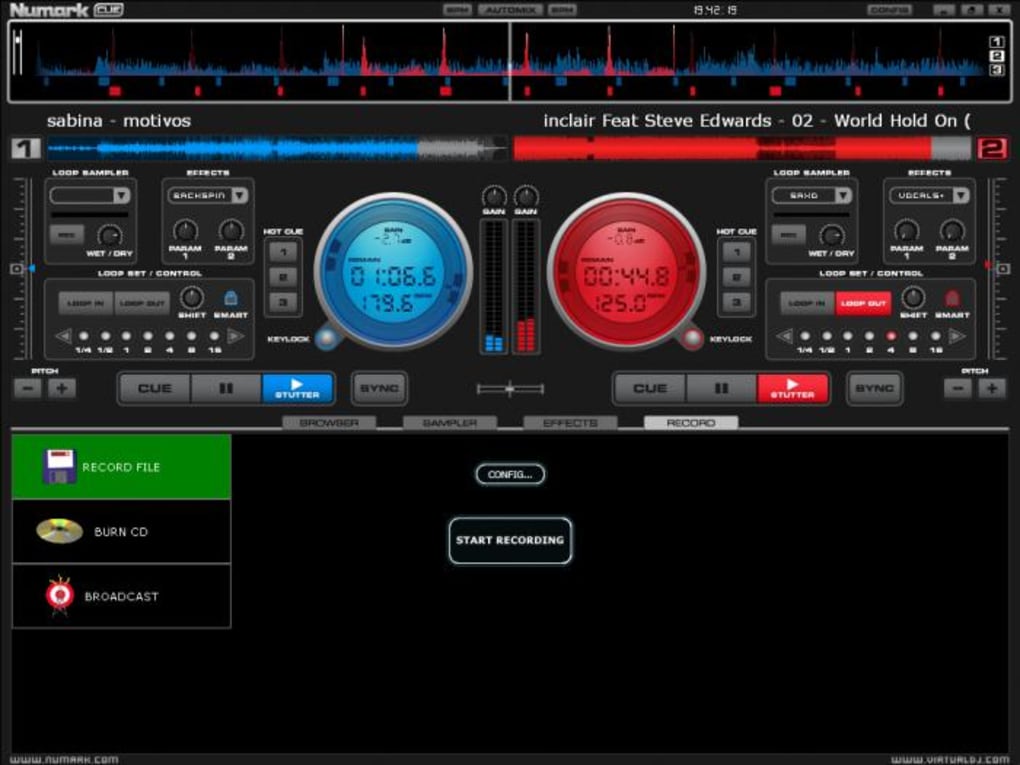This screenshot has height=765, width=1020.
Task: Click the red play Stutter button on deck 2
Action: [793, 388]
